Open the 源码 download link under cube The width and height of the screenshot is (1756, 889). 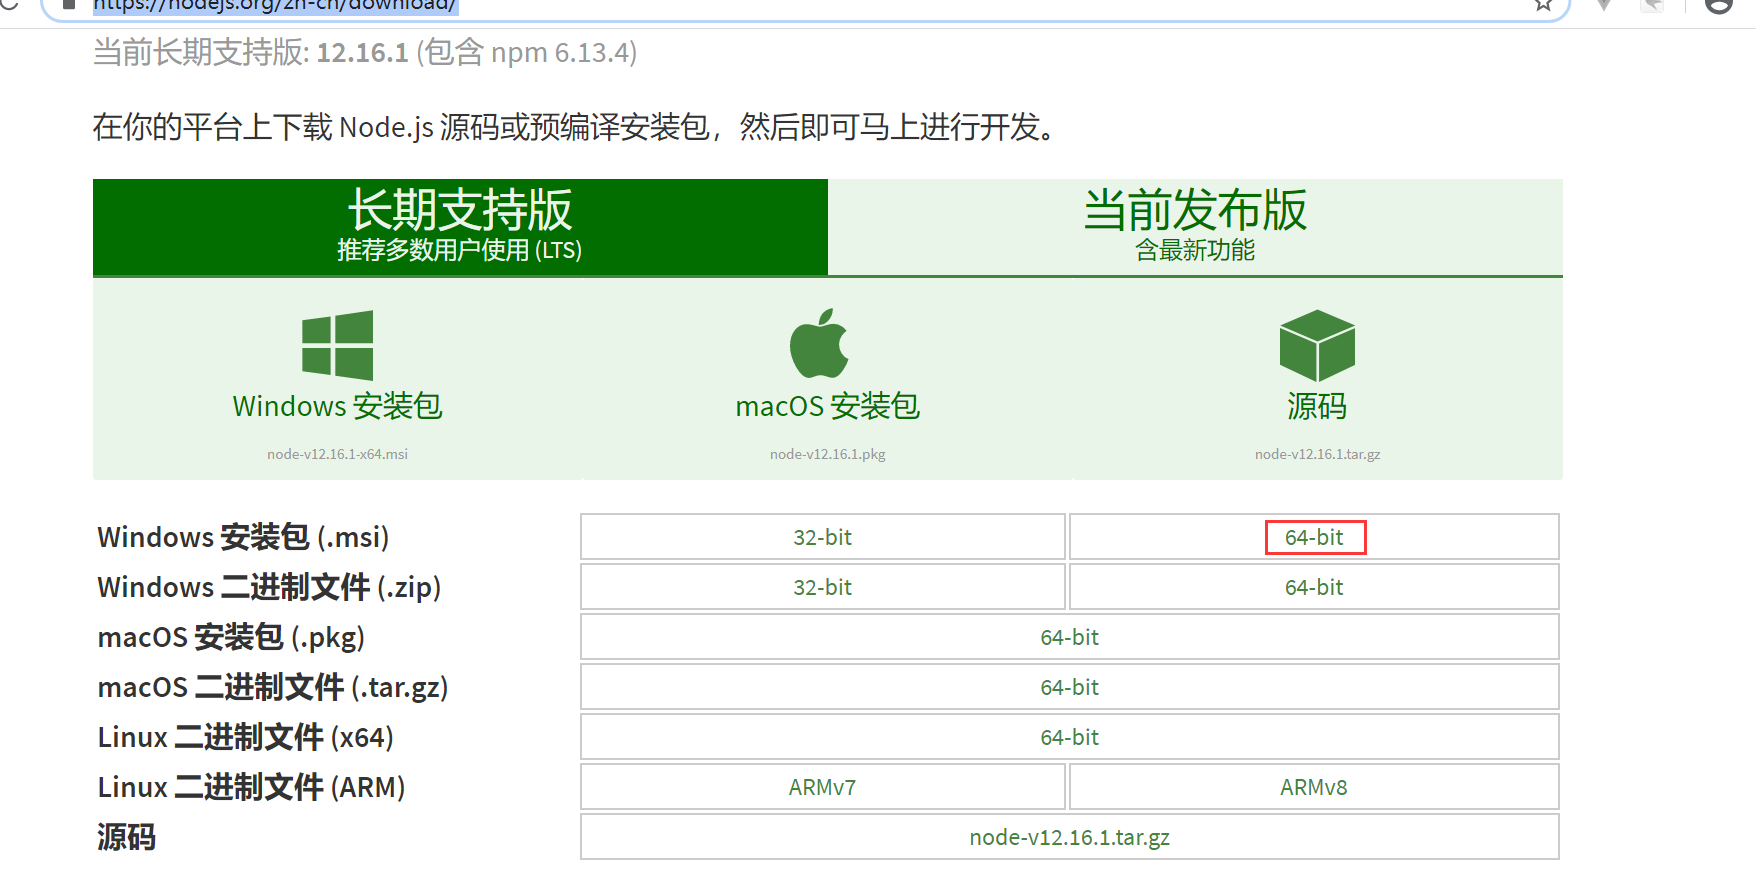pos(1317,406)
